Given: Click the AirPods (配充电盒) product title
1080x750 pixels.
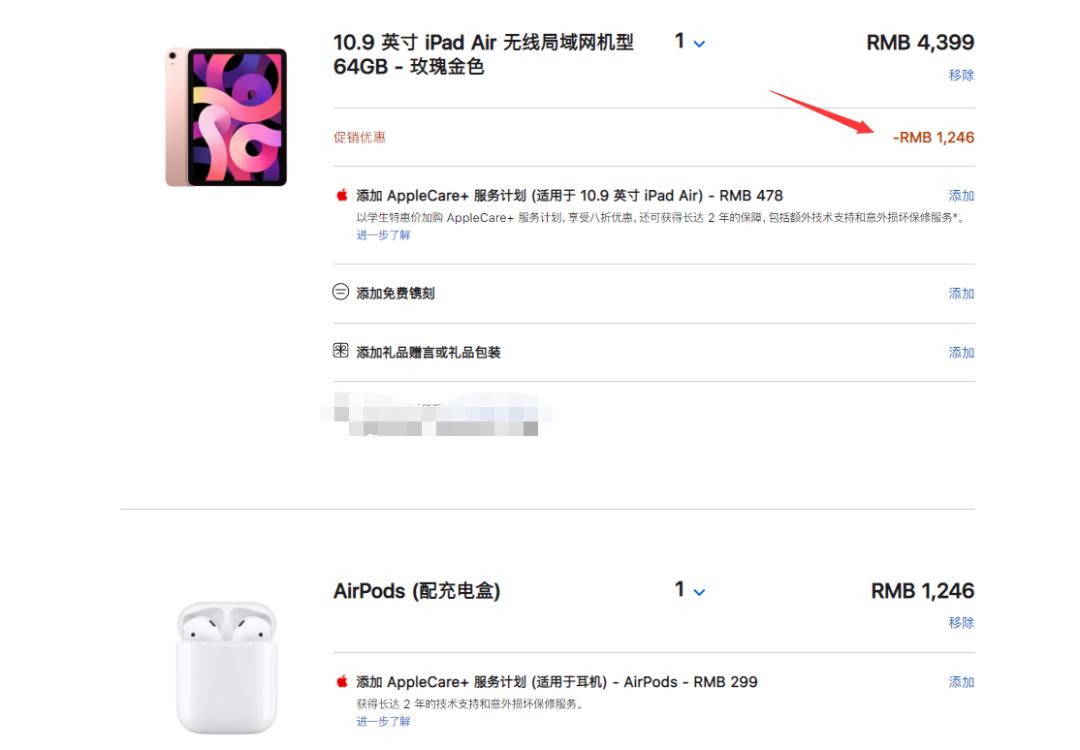Looking at the screenshot, I should [x=416, y=591].
